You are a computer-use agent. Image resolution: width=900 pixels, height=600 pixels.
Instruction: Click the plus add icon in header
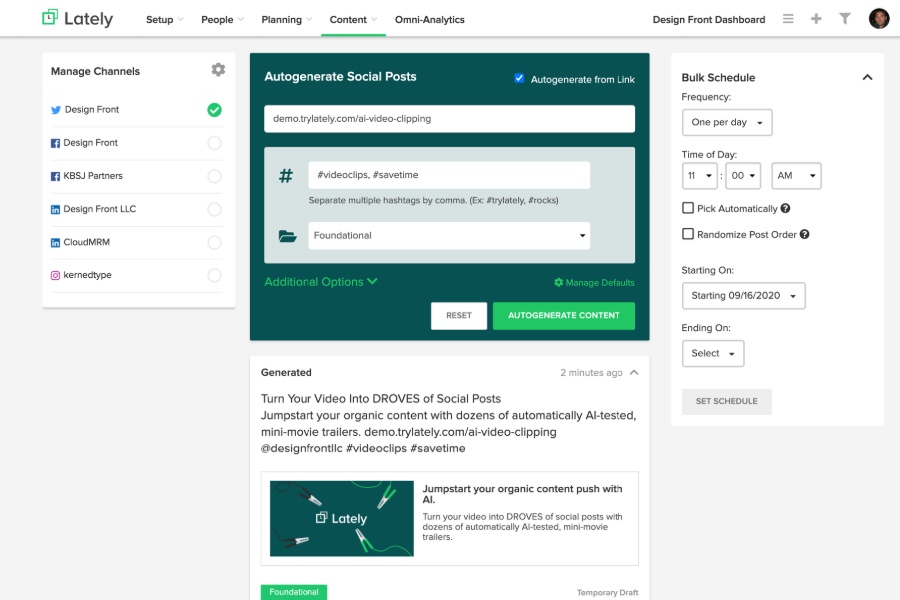pyautogui.click(x=816, y=19)
